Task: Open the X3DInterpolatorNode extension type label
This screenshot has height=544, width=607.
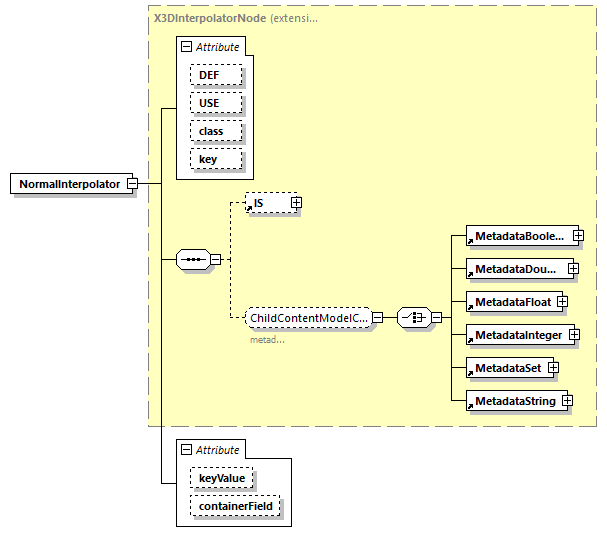Action: (235, 18)
